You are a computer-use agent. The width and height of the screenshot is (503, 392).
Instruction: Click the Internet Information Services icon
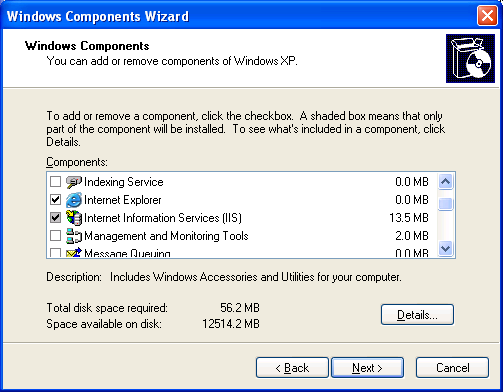click(74, 218)
